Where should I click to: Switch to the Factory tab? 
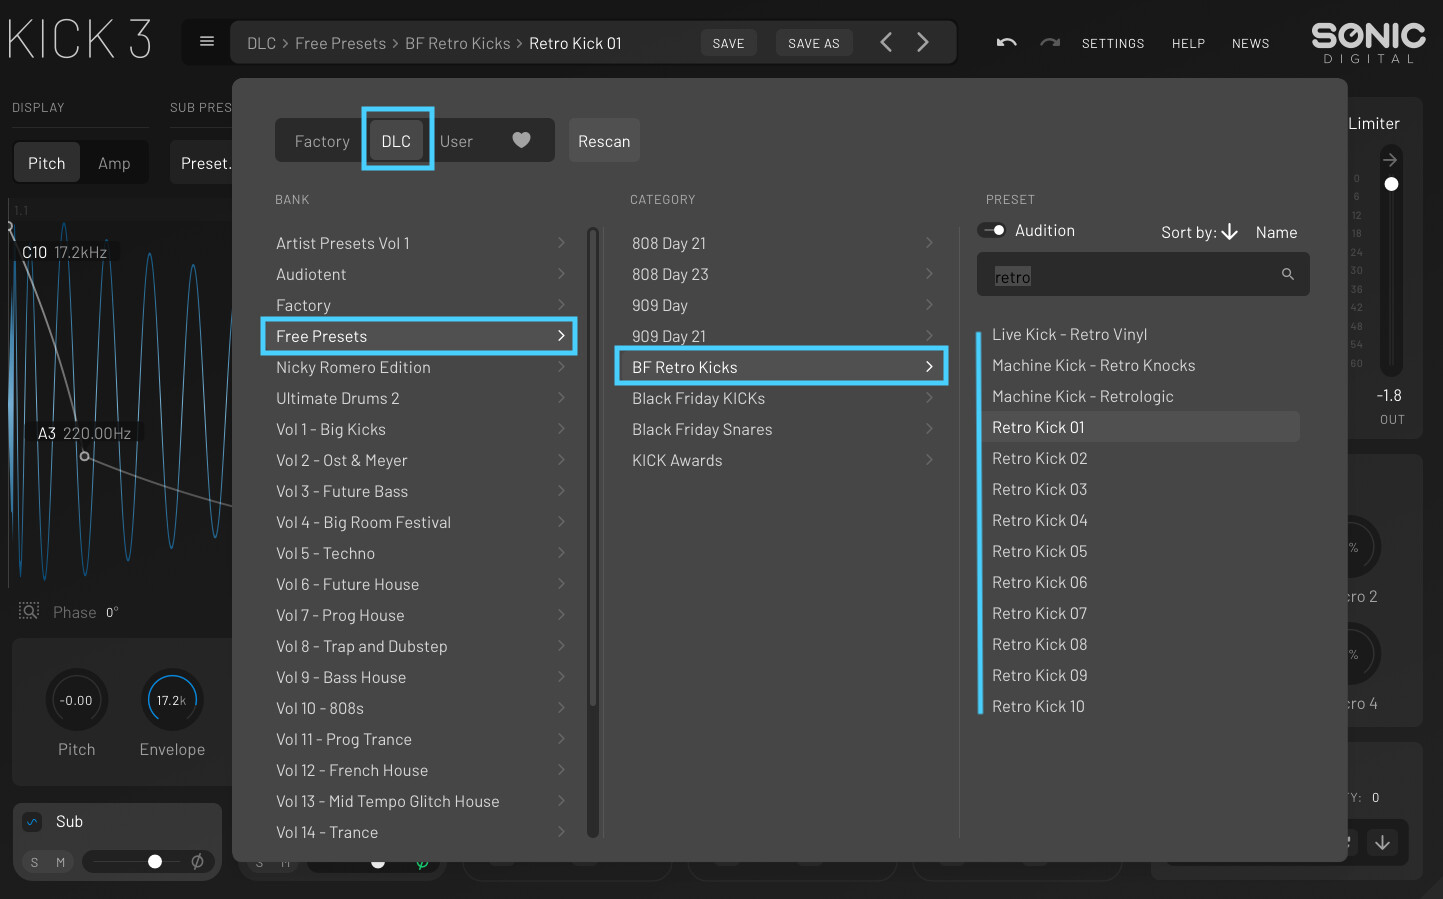tap(322, 141)
